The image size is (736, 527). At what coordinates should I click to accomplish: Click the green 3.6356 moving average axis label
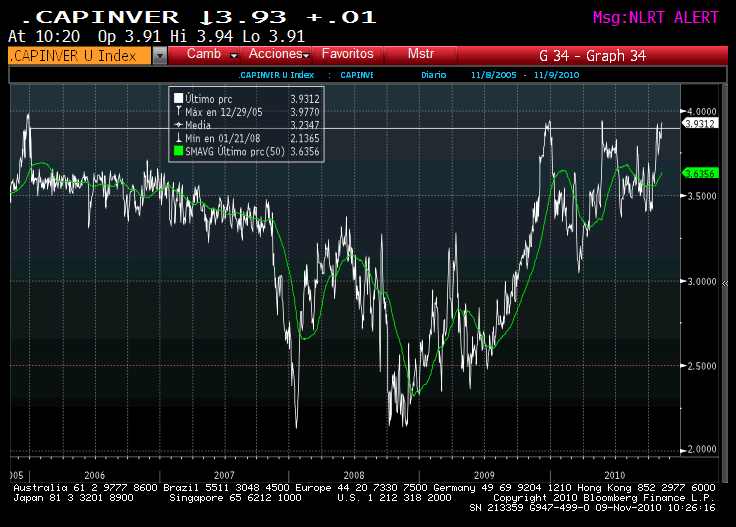700,174
